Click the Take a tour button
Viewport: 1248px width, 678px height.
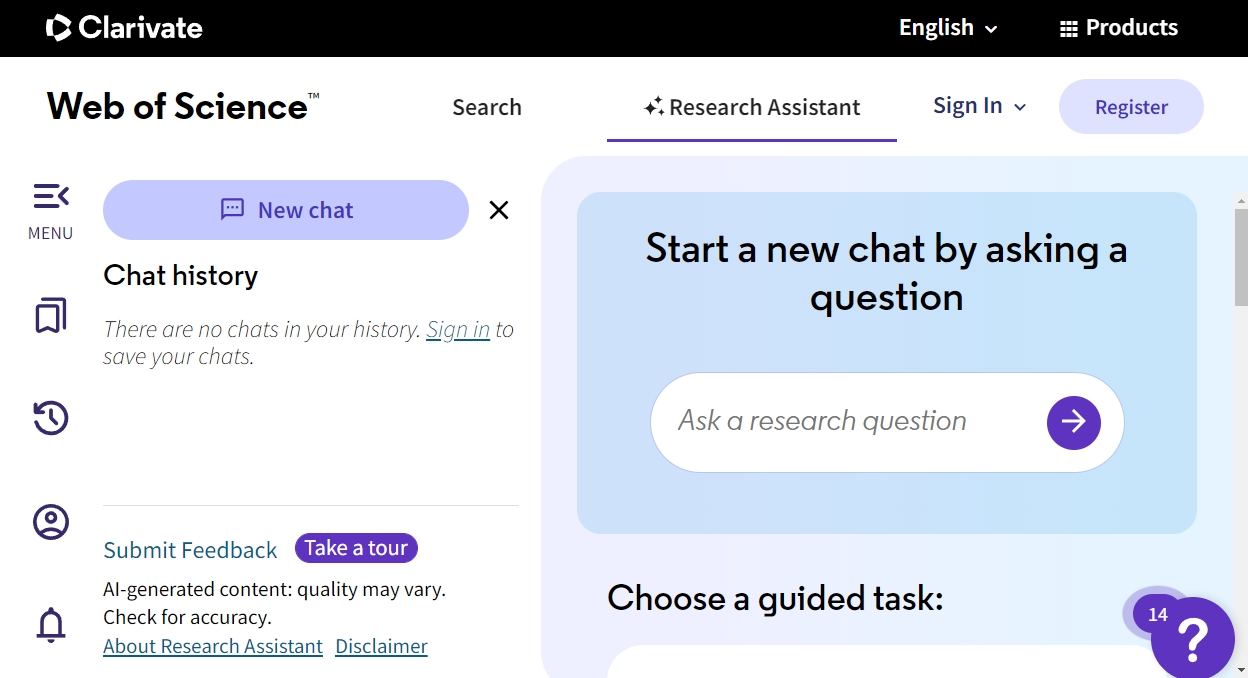click(x=356, y=548)
